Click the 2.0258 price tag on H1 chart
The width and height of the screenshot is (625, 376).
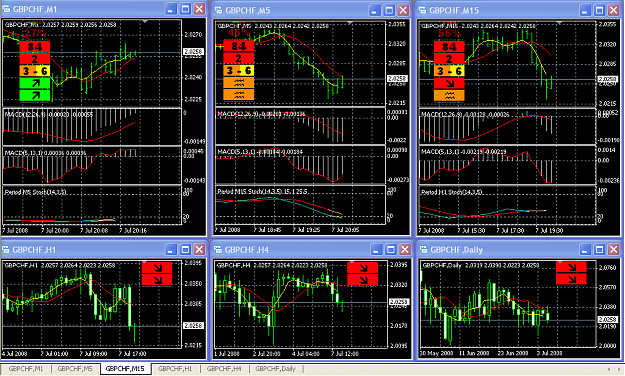point(193,325)
